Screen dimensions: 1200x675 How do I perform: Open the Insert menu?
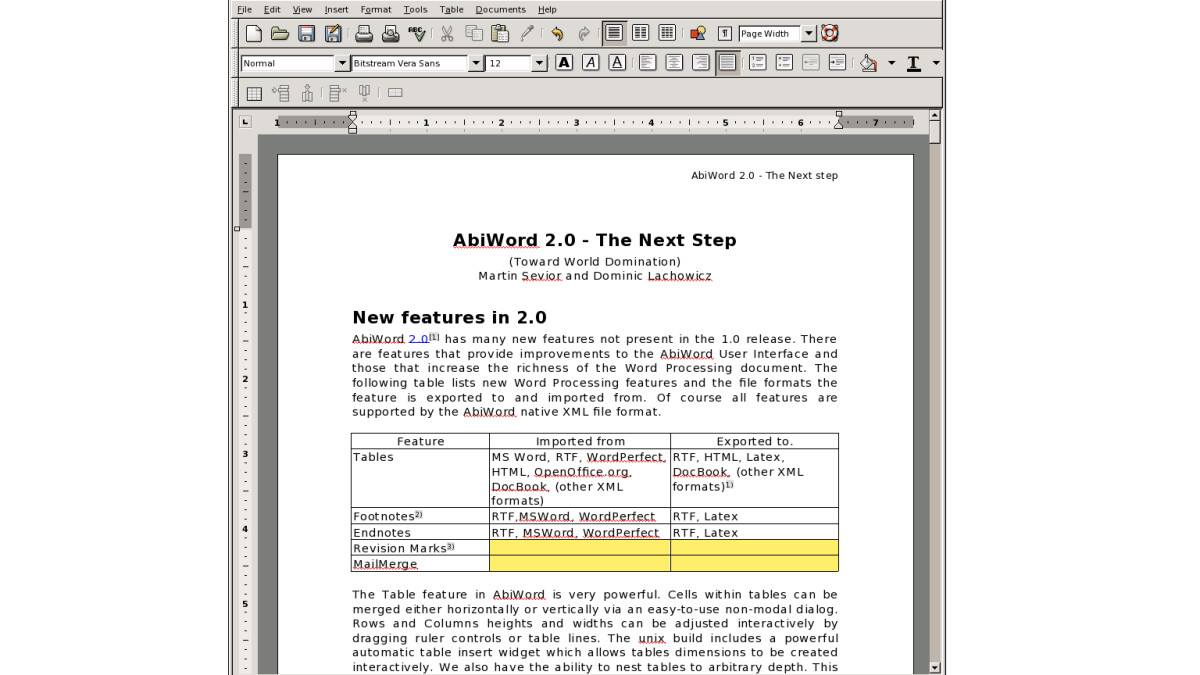[336, 9]
